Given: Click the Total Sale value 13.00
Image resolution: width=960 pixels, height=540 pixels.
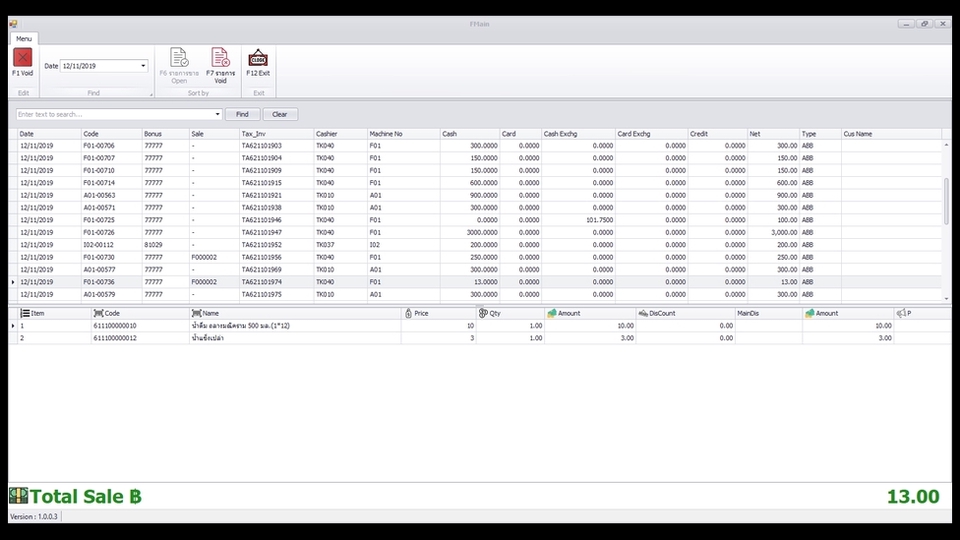Looking at the screenshot, I should coord(913,496).
